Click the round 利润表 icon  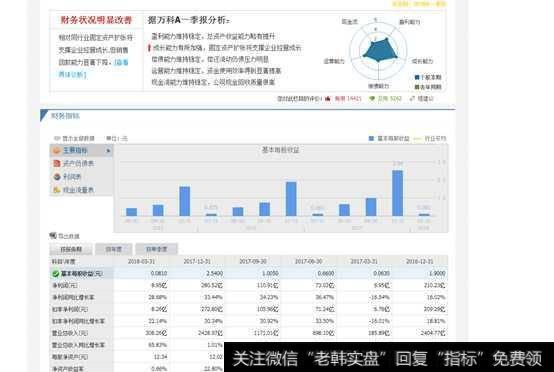click(57, 177)
